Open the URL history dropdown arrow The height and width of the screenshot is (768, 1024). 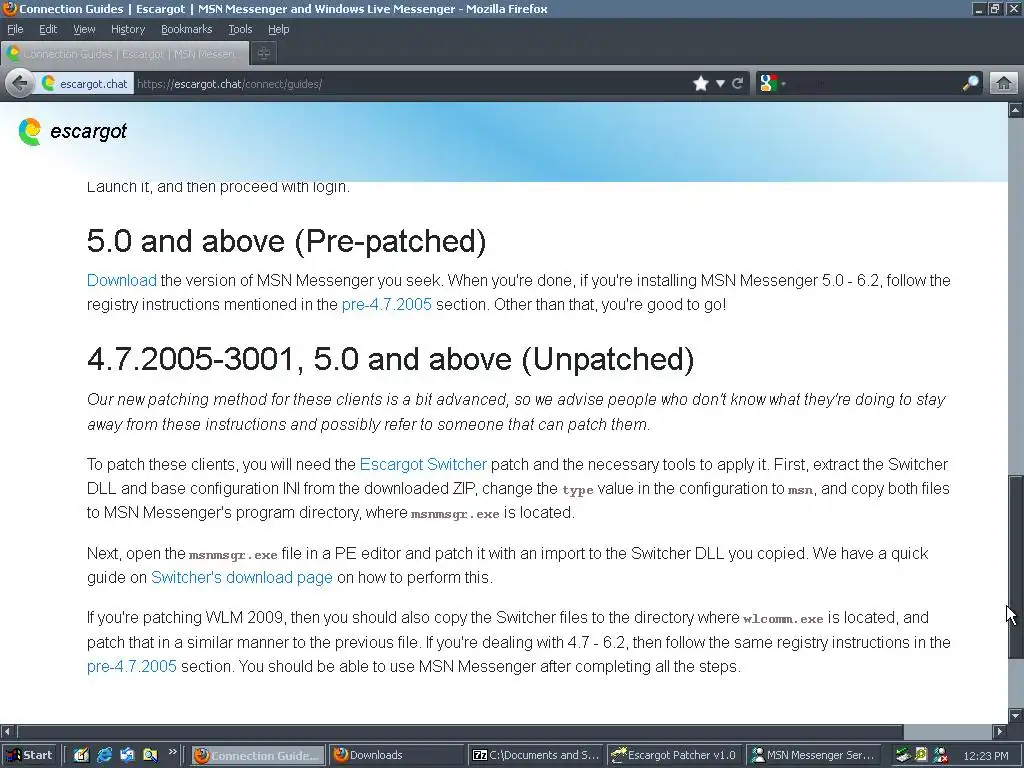pos(720,84)
